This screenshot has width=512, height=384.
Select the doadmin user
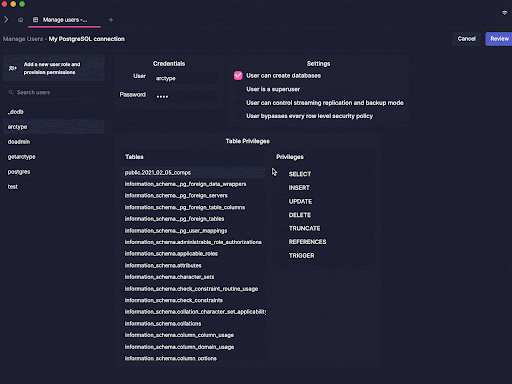[54, 142]
